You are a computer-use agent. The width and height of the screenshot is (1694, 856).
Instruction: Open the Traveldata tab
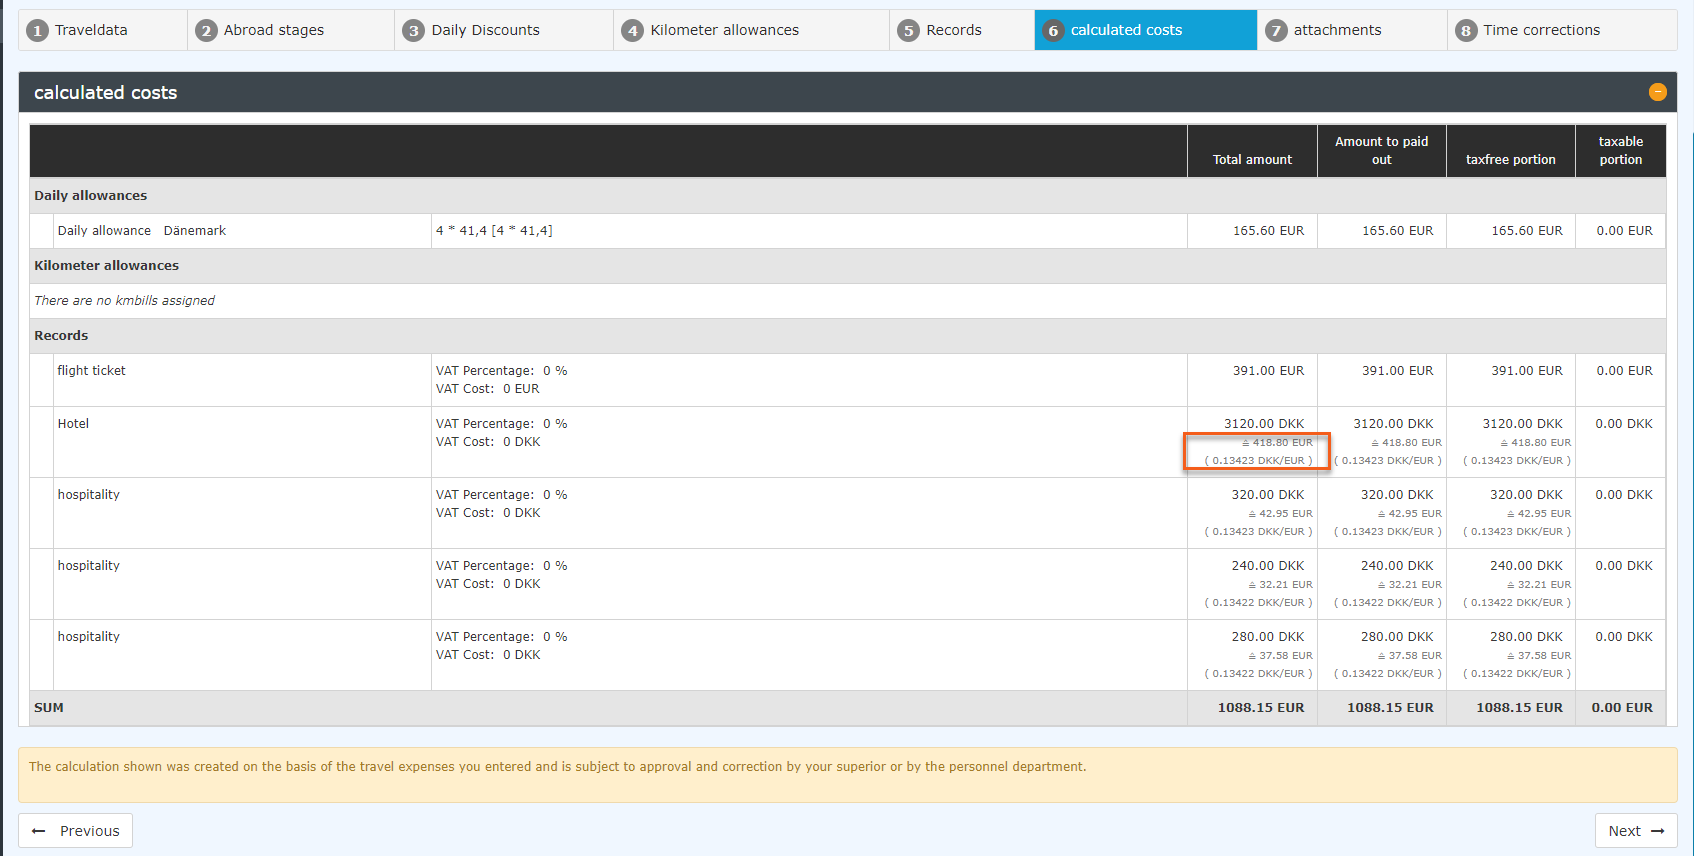(103, 30)
